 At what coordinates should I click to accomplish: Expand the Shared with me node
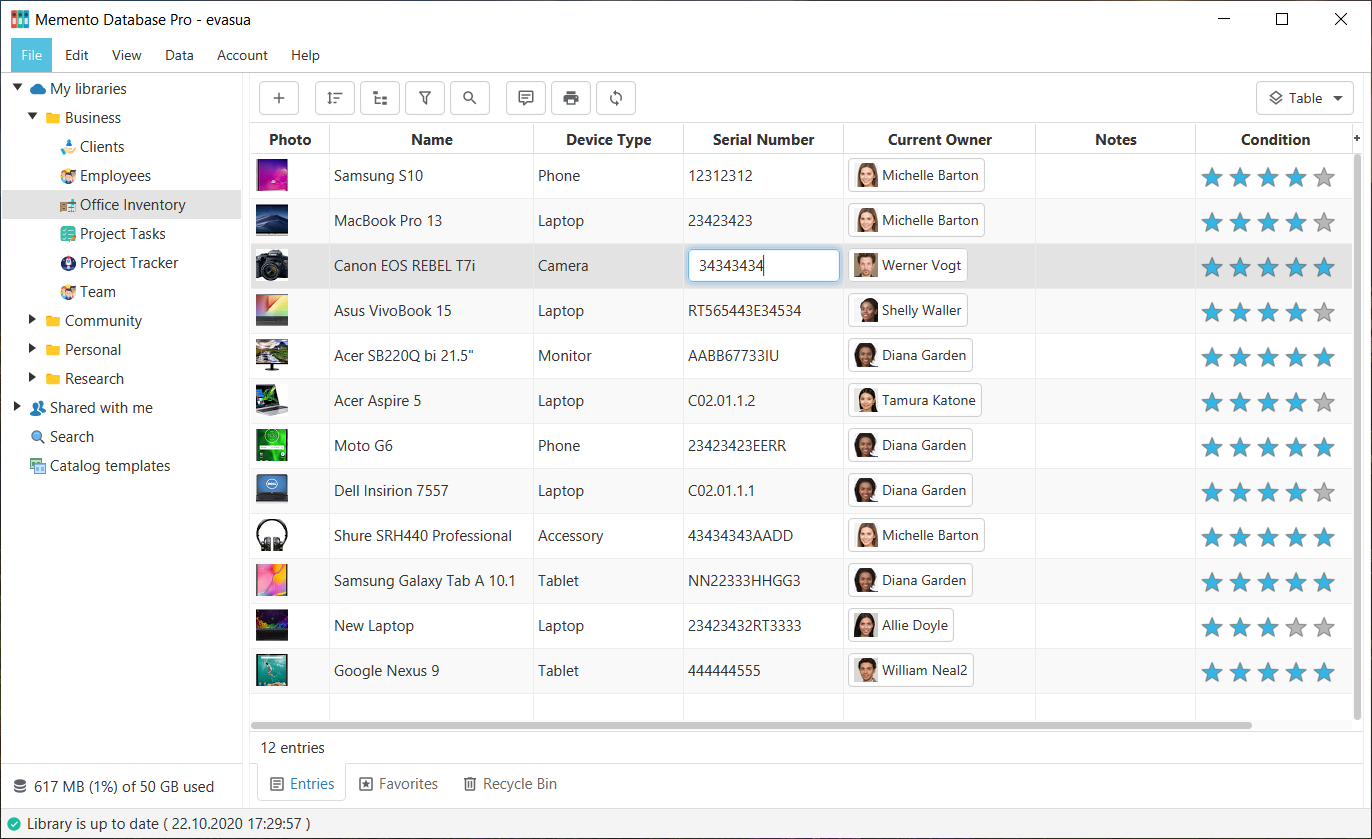tap(17, 407)
